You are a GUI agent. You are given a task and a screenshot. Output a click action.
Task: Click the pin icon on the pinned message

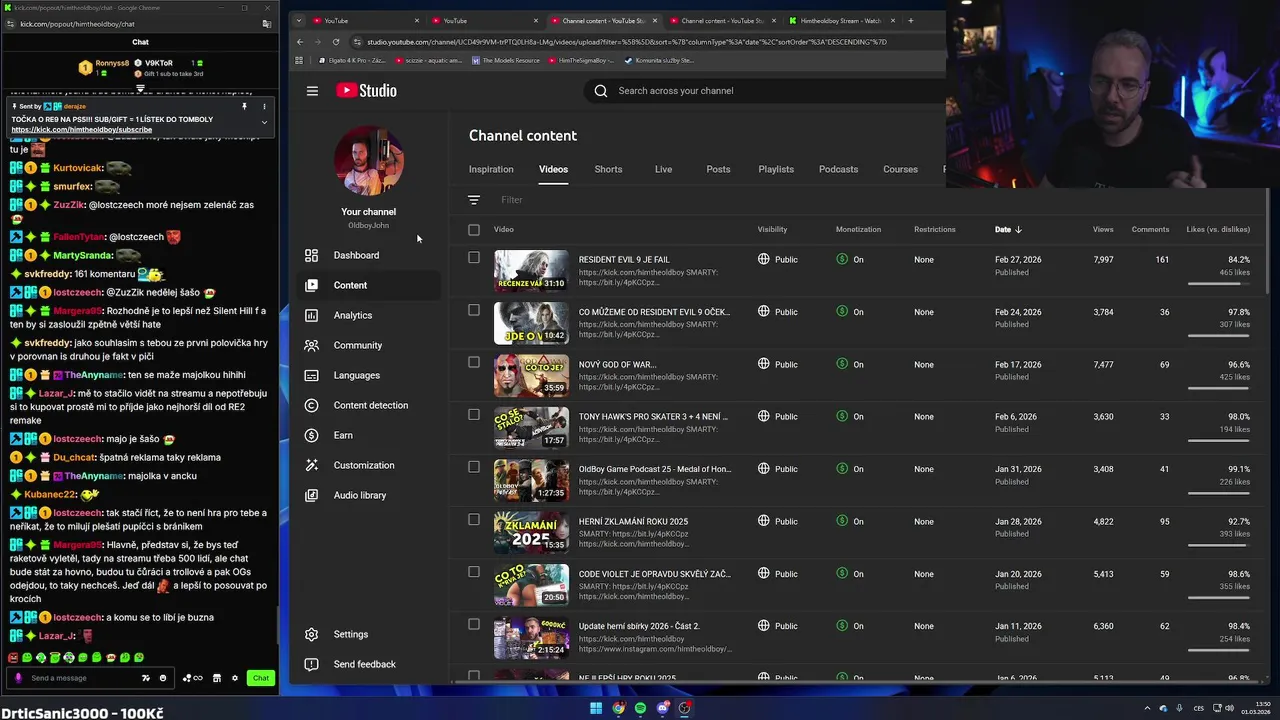244,106
